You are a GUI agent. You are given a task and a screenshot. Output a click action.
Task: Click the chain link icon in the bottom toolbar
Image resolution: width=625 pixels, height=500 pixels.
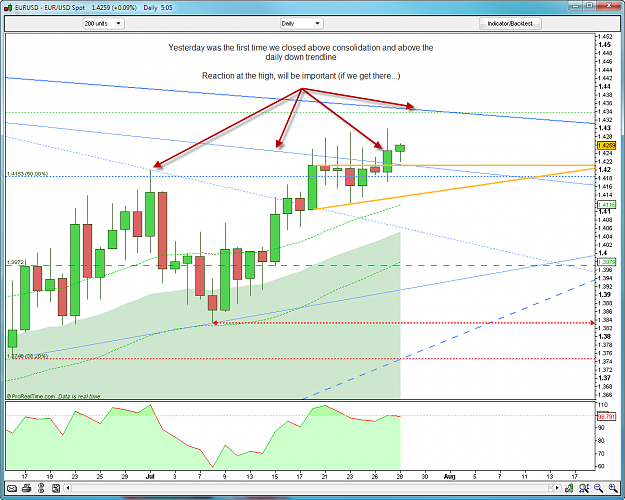pyautogui.click(x=41, y=488)
